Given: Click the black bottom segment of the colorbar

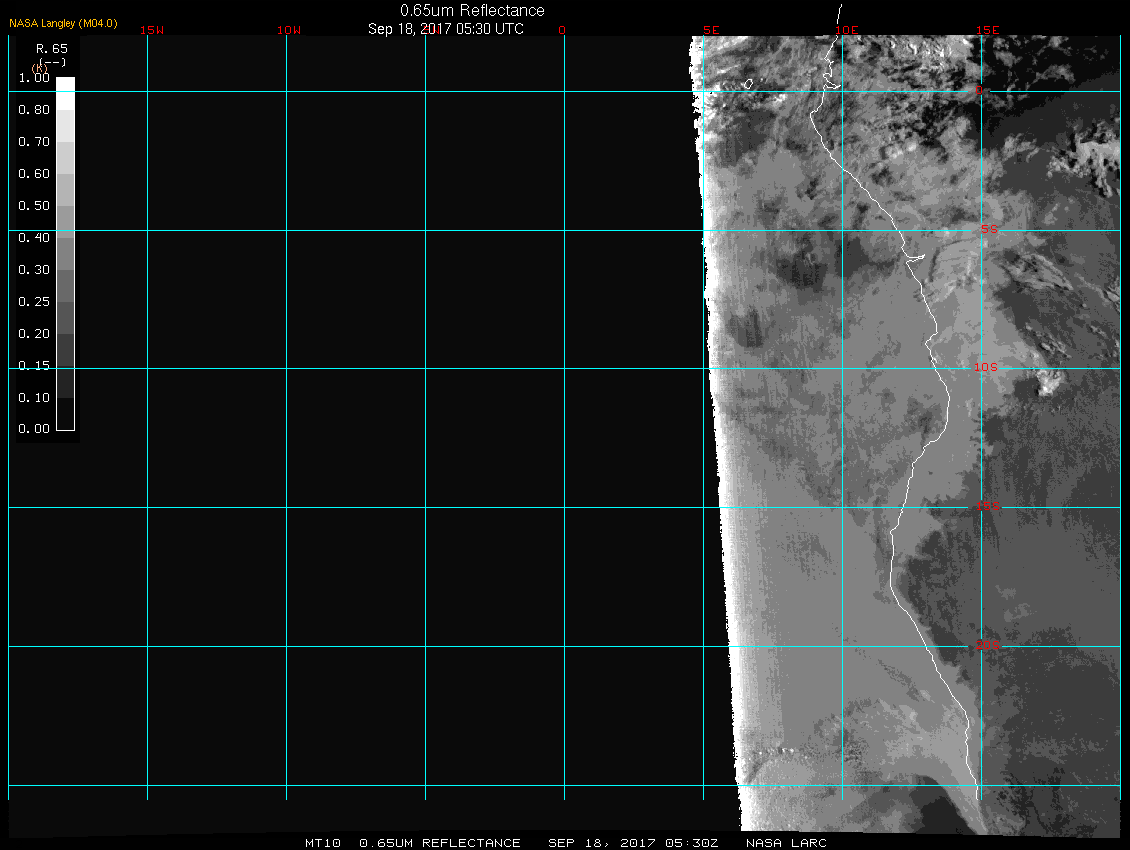Looking at the screenshot, I should [x=66, y=414].
